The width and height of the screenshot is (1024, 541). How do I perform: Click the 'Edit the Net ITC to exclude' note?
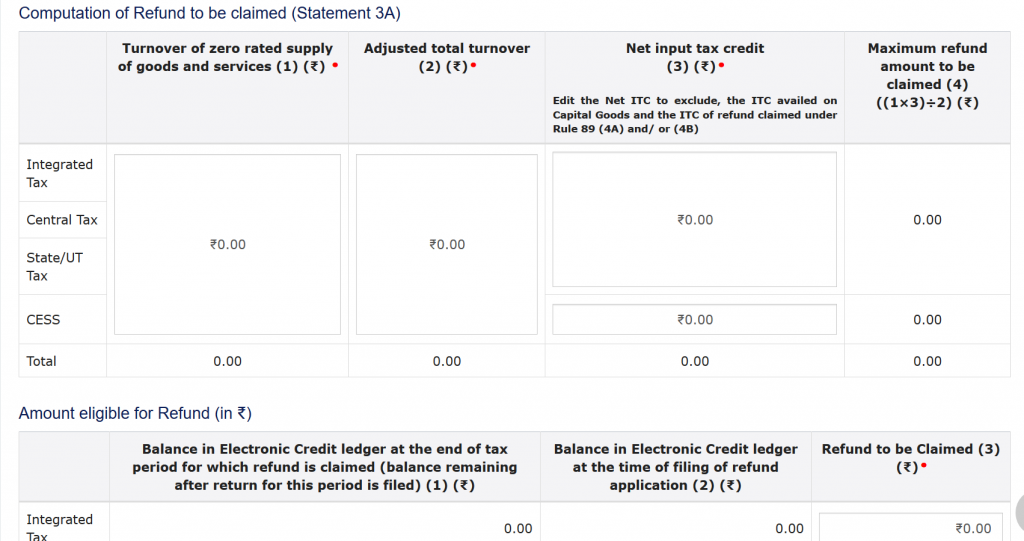695,114
